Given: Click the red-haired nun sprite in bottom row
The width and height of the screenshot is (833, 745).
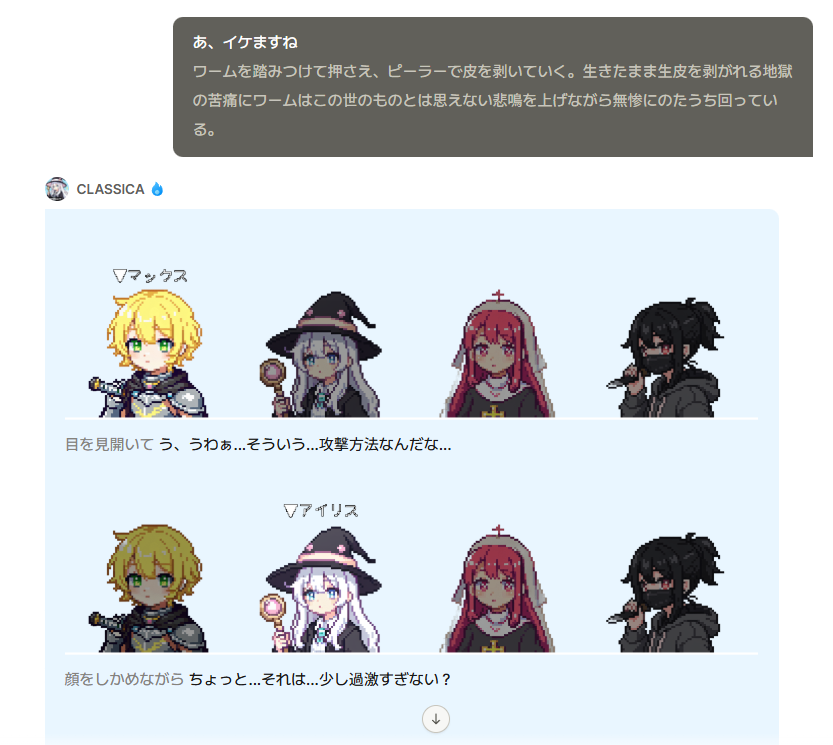Looking at the screenshot, I should (x=497, y=589).
